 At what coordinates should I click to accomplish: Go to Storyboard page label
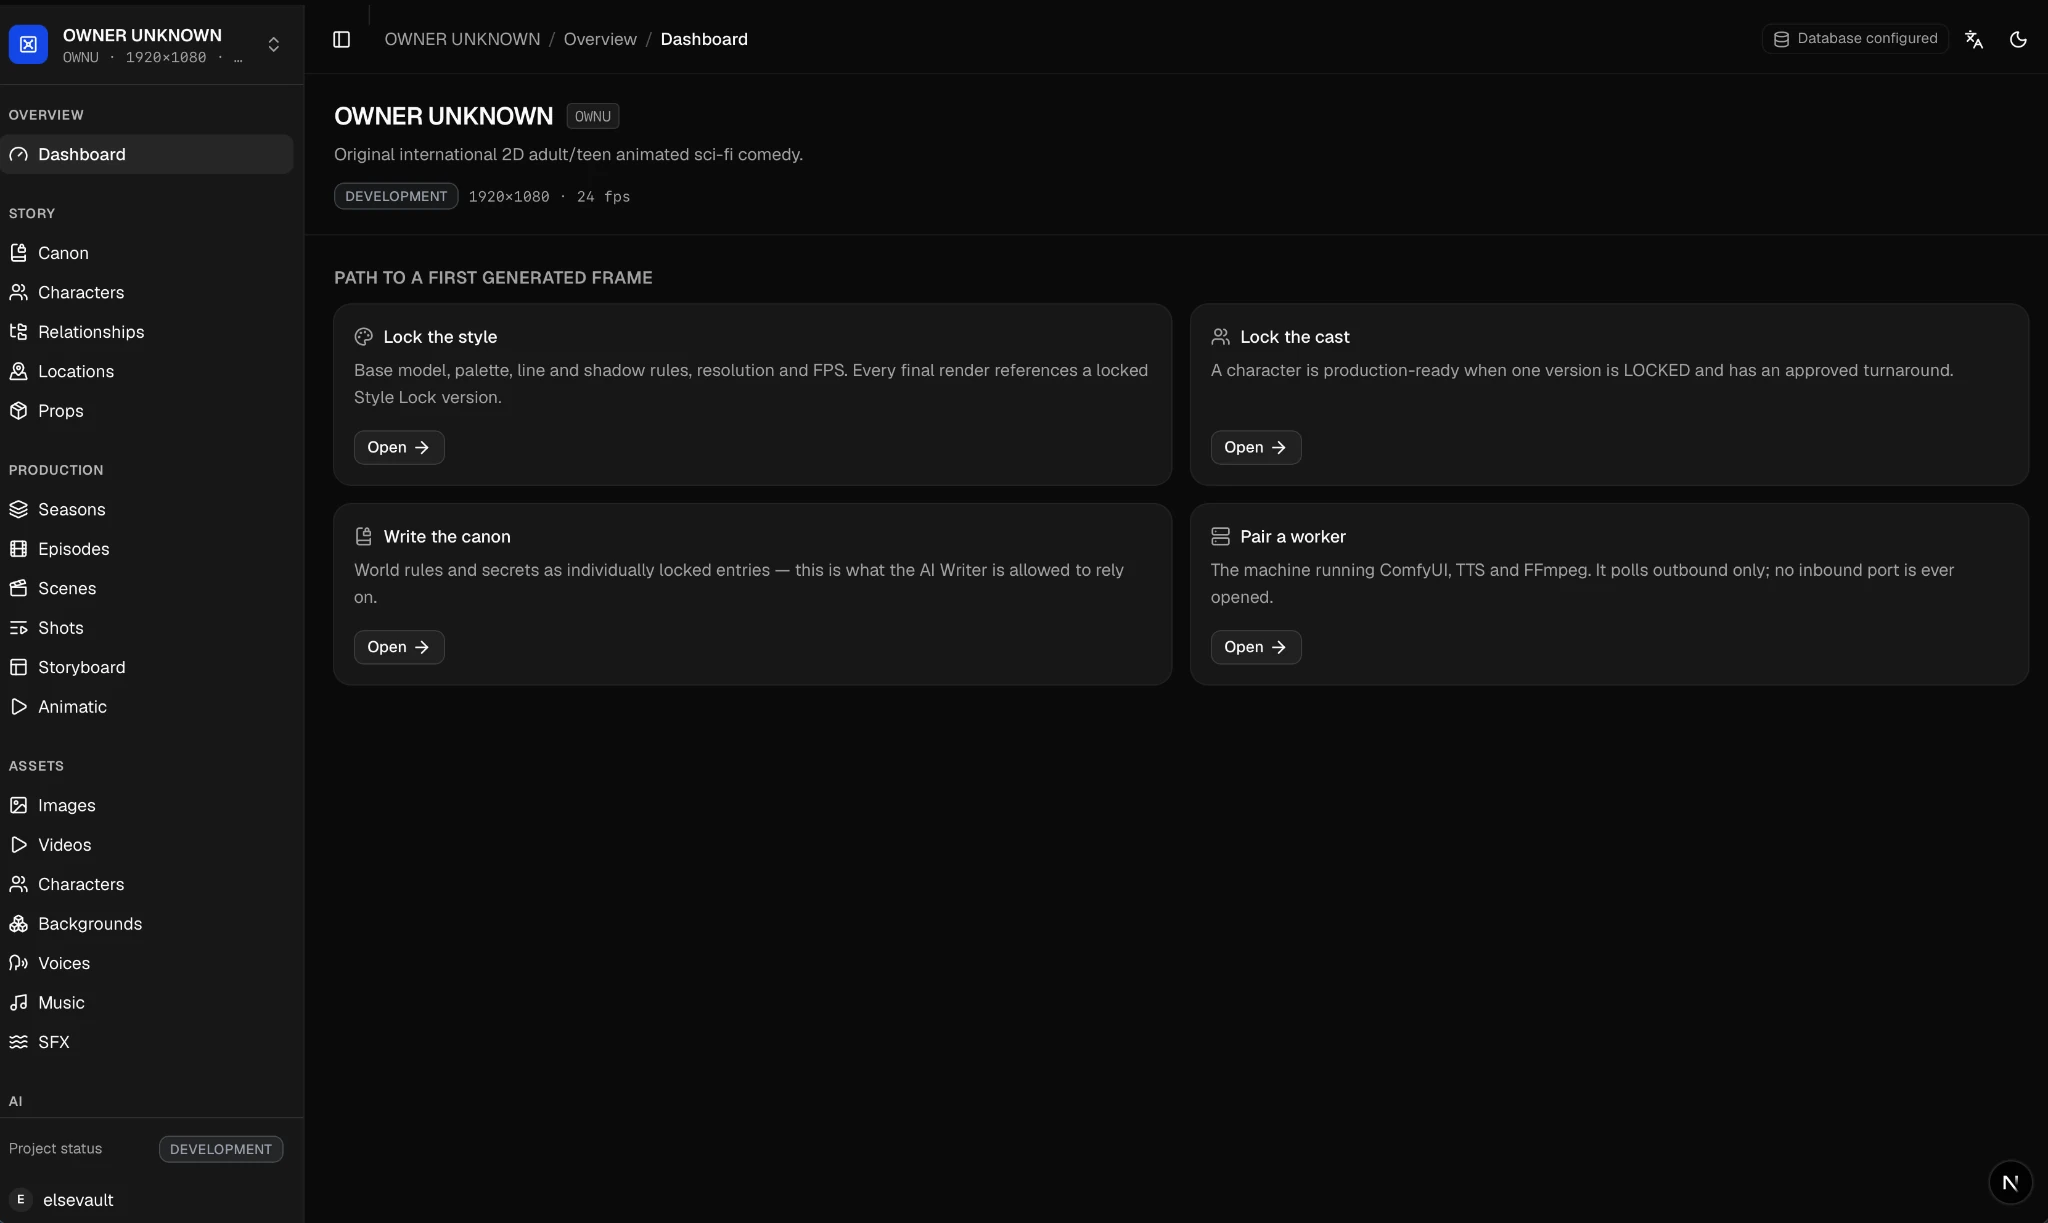pos(82,667)
